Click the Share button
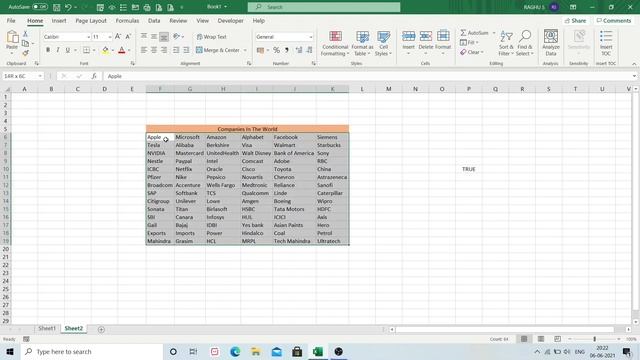 coord(575,20)
